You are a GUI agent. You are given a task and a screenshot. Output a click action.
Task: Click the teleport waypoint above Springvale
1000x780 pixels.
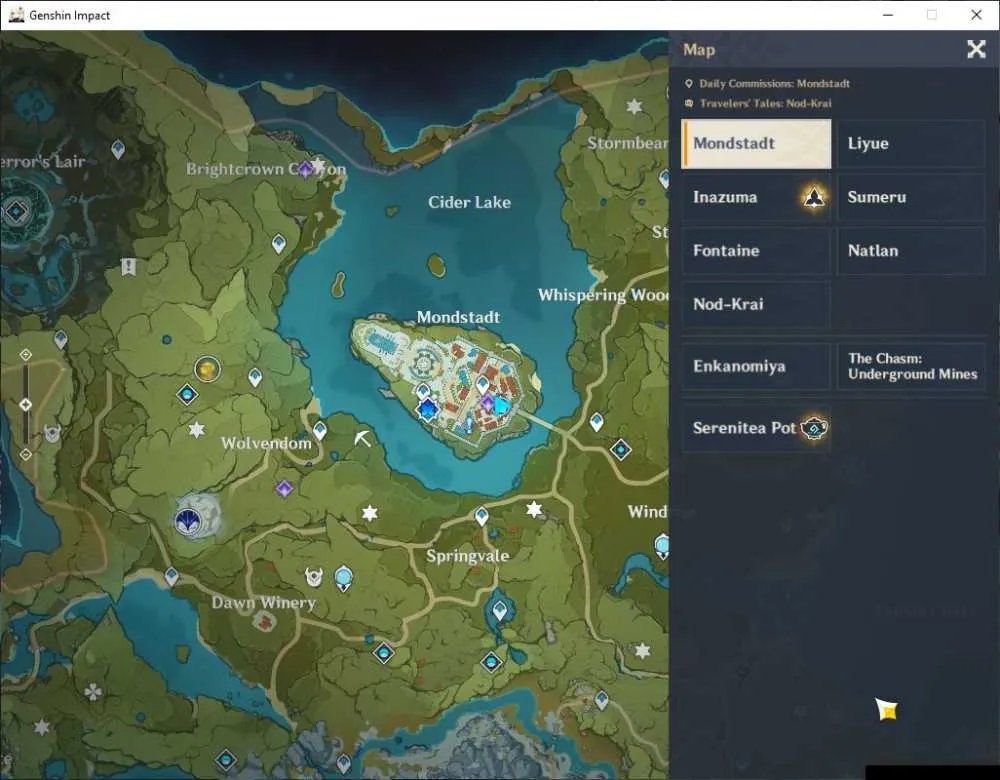pos(482,515)
